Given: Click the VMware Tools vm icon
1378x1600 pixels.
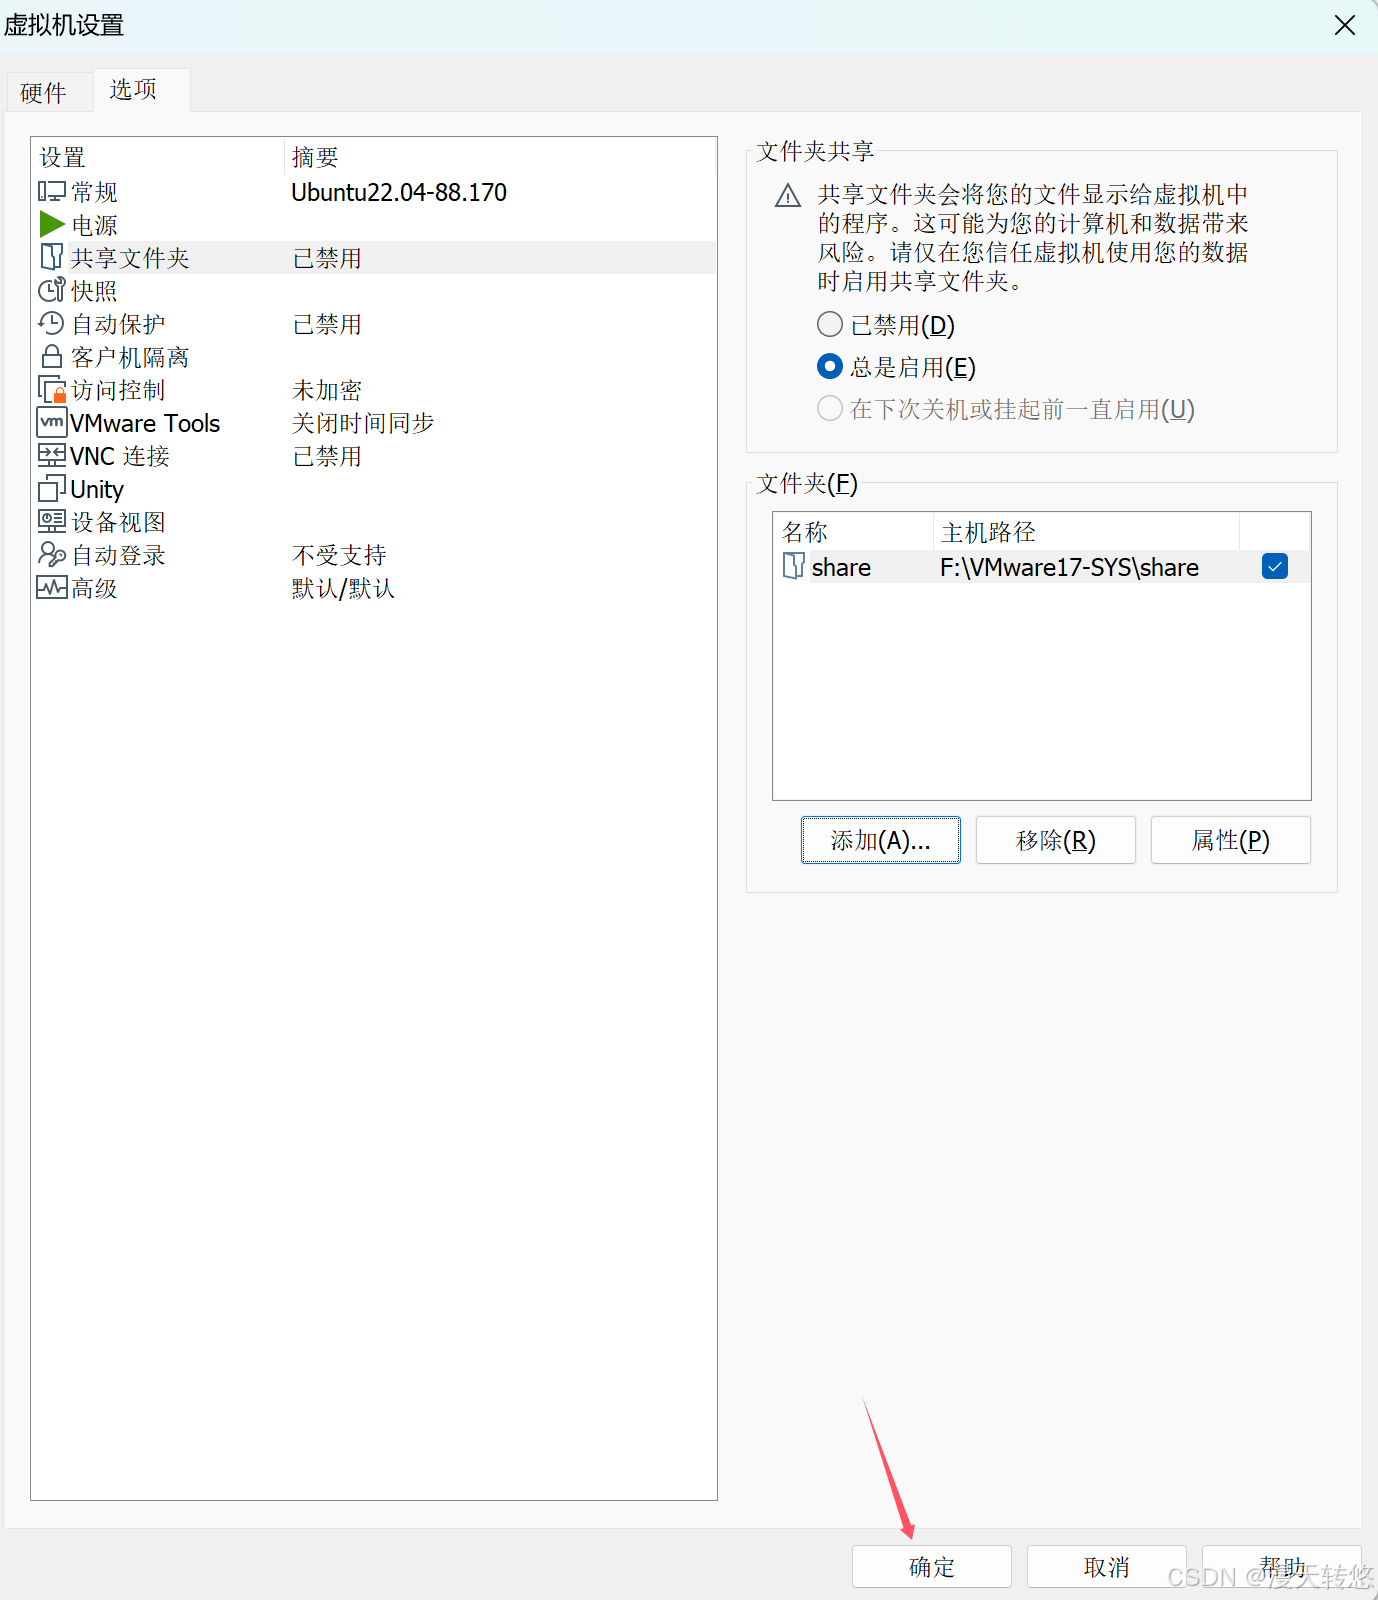Looking at the screenshot, I should click(52, 422).
